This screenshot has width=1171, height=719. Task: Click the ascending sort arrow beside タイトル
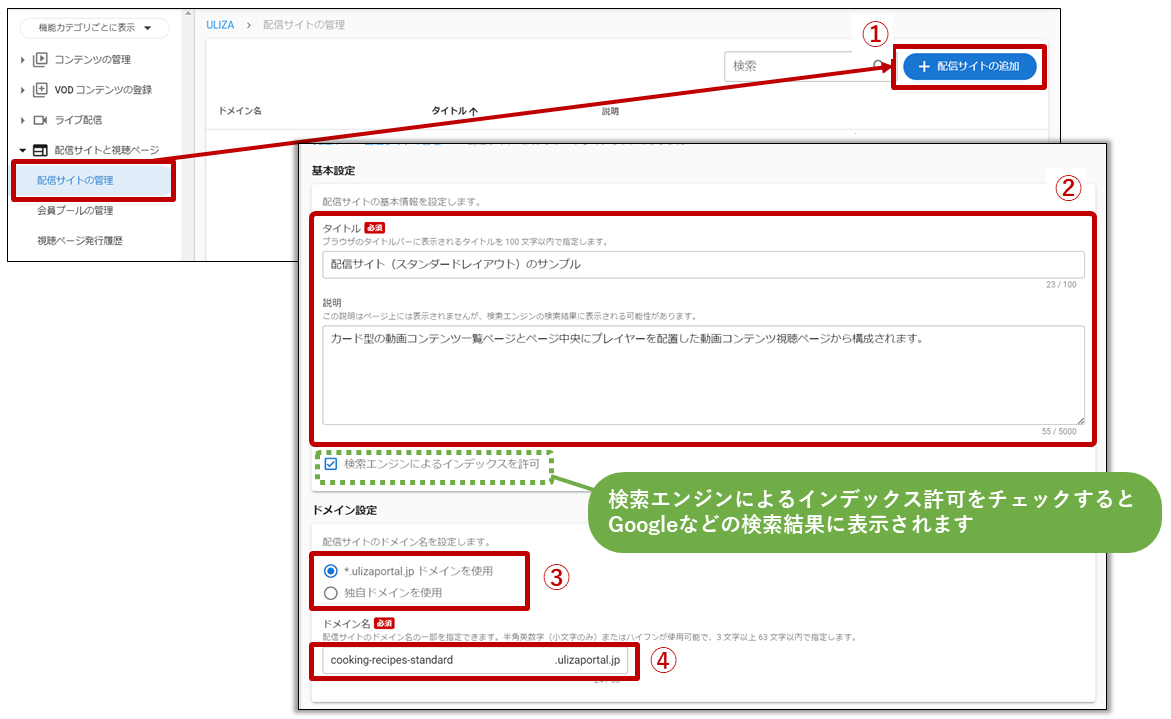point(474,111)
